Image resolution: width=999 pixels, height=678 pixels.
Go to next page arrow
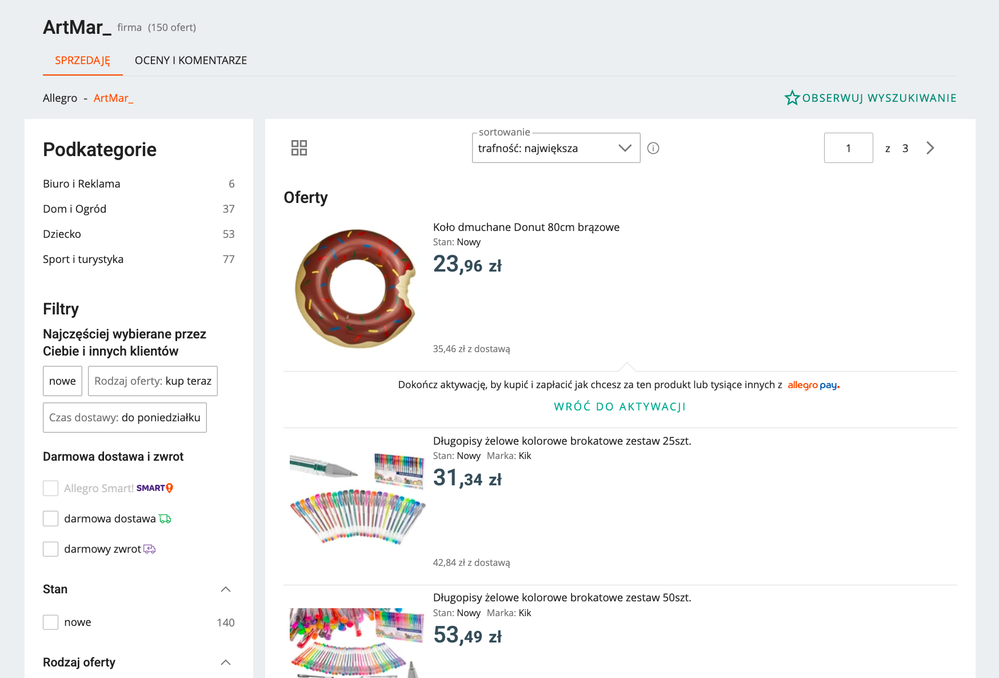click(930, 148)
